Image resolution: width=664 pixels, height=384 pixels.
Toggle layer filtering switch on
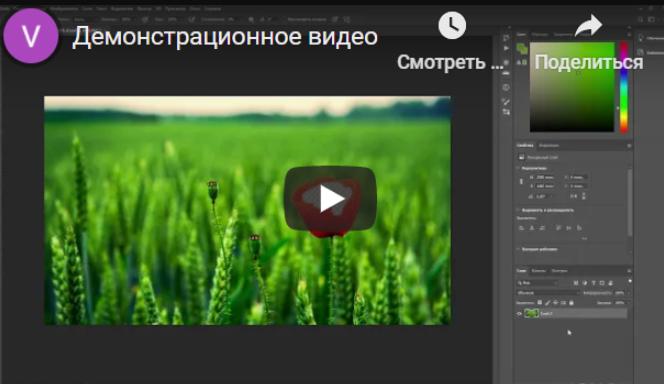click(630, 281)
